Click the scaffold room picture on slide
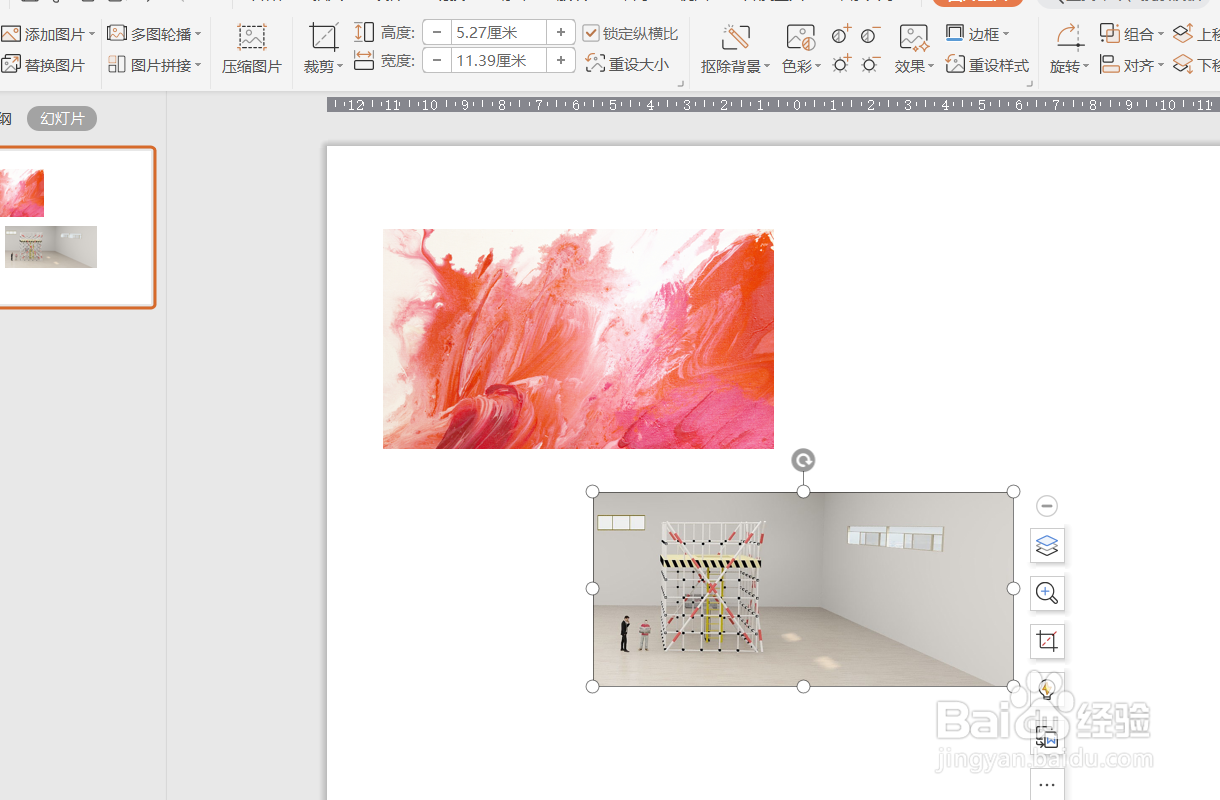Viewport: 1220px width, 800px height. [x=803, y=589]
